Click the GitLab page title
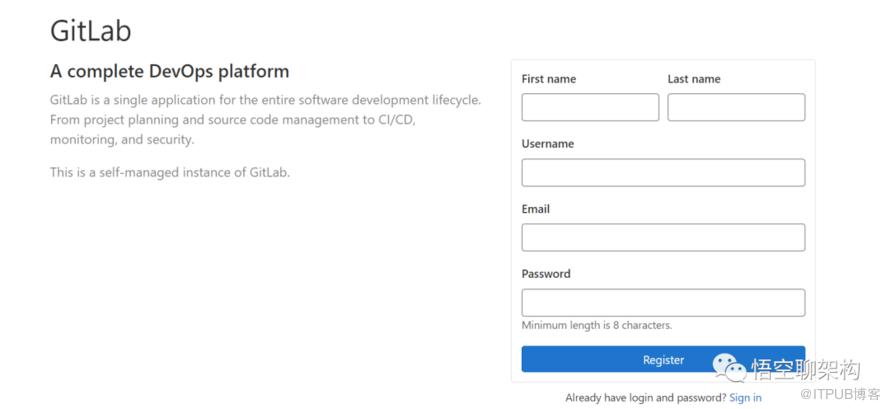Screen dimensions: 890x409 (x=91, y=30)
